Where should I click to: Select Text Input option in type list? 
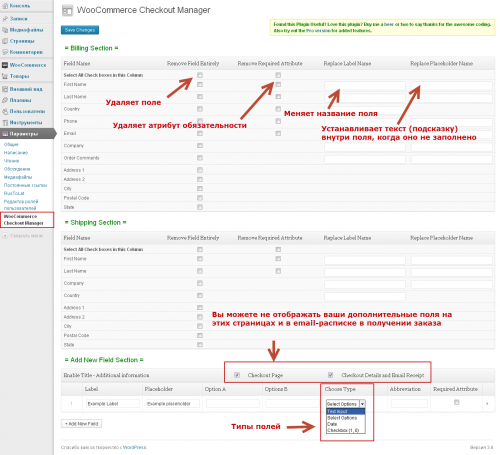tap(346, 411)
